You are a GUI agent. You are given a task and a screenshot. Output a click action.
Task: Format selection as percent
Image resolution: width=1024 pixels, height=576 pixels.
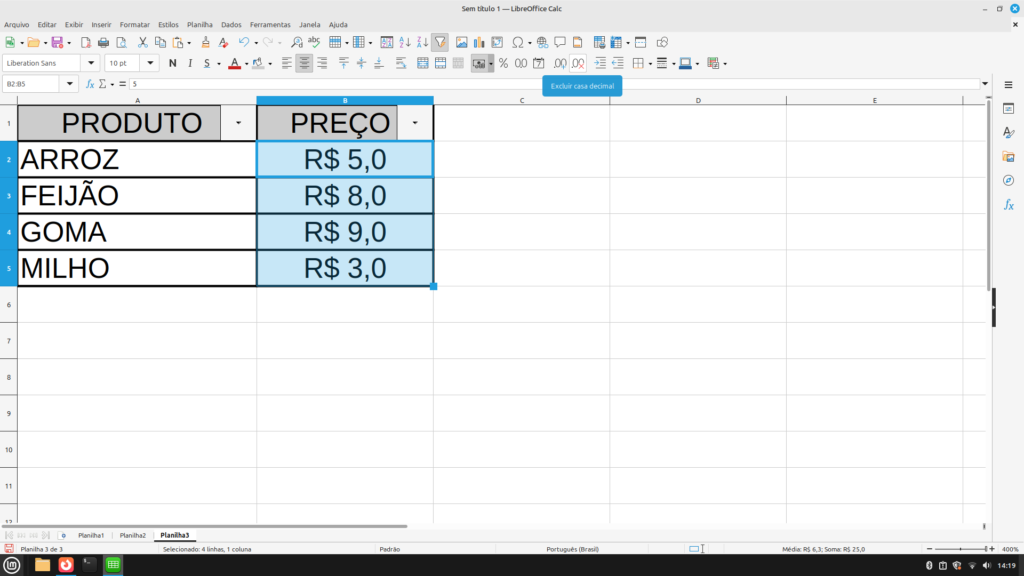pos(503,63)
